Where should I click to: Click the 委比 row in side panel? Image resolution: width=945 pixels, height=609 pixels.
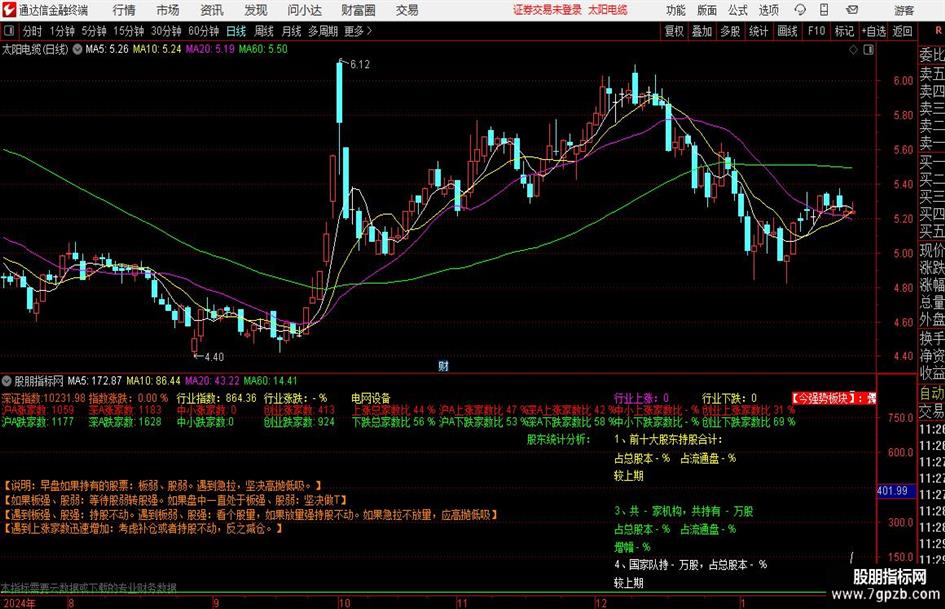[x=932, y=55]
